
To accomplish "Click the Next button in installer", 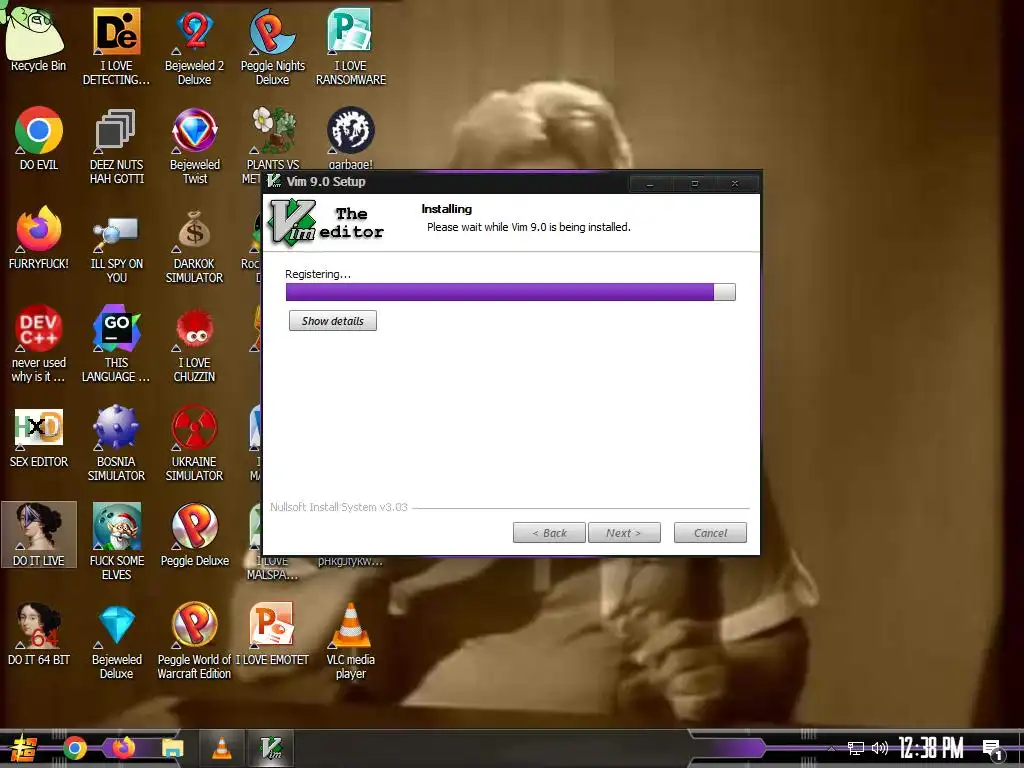I will [x=624, y=533].
